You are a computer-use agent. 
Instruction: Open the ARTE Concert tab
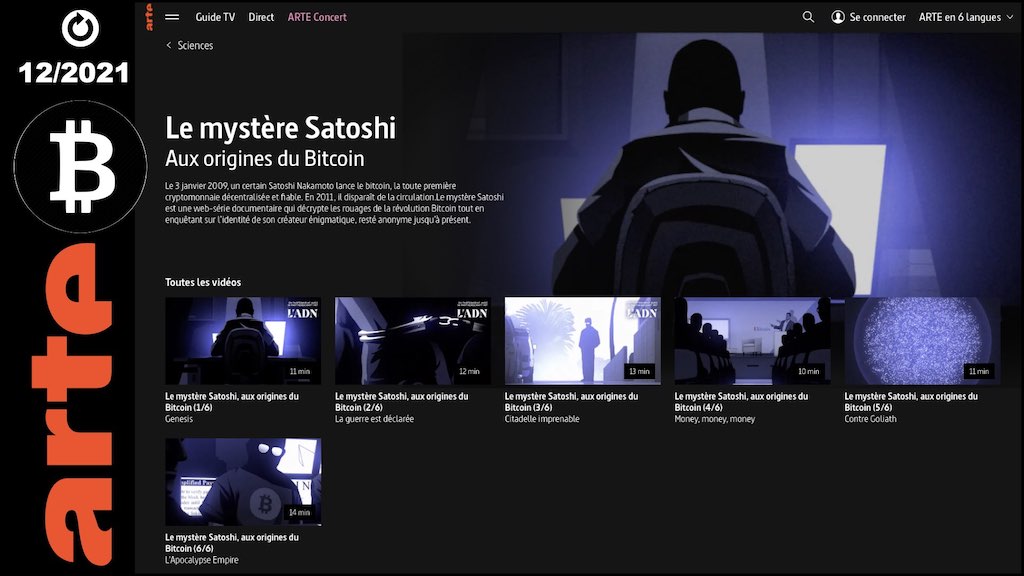click(317, 17)
